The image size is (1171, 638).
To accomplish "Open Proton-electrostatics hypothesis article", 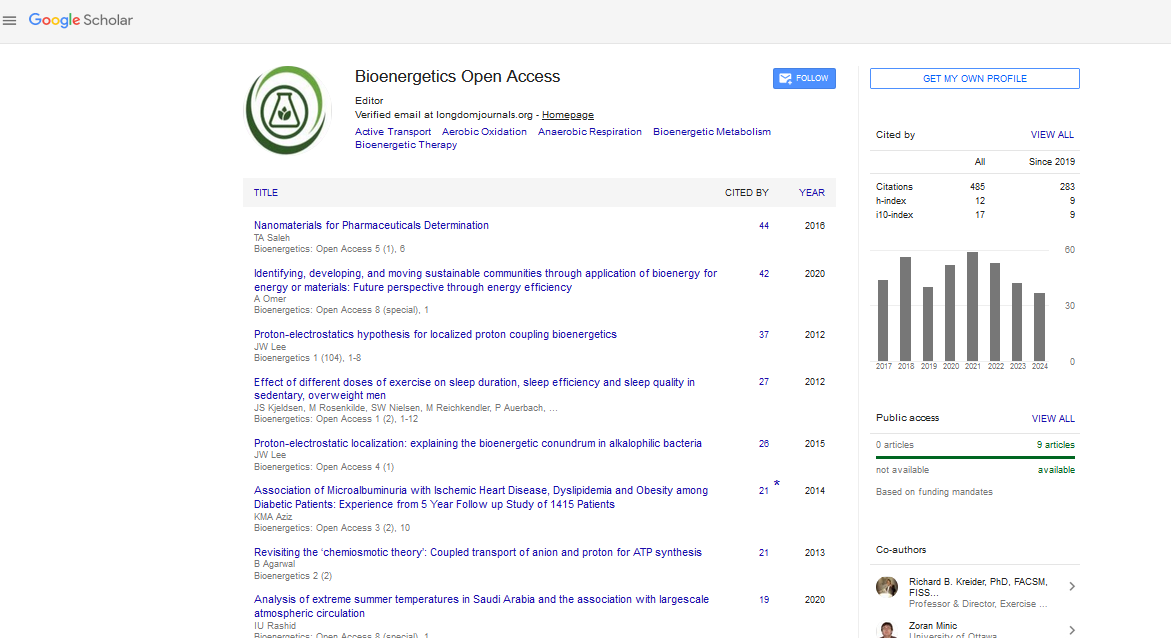I will (x=435, y=335).
